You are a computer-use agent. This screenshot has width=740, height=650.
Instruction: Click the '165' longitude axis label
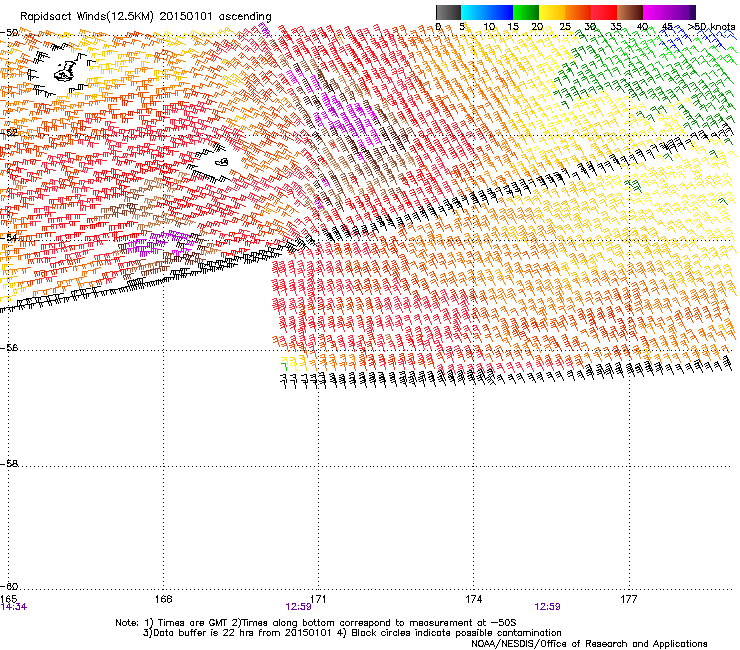[x=9, y=599]
